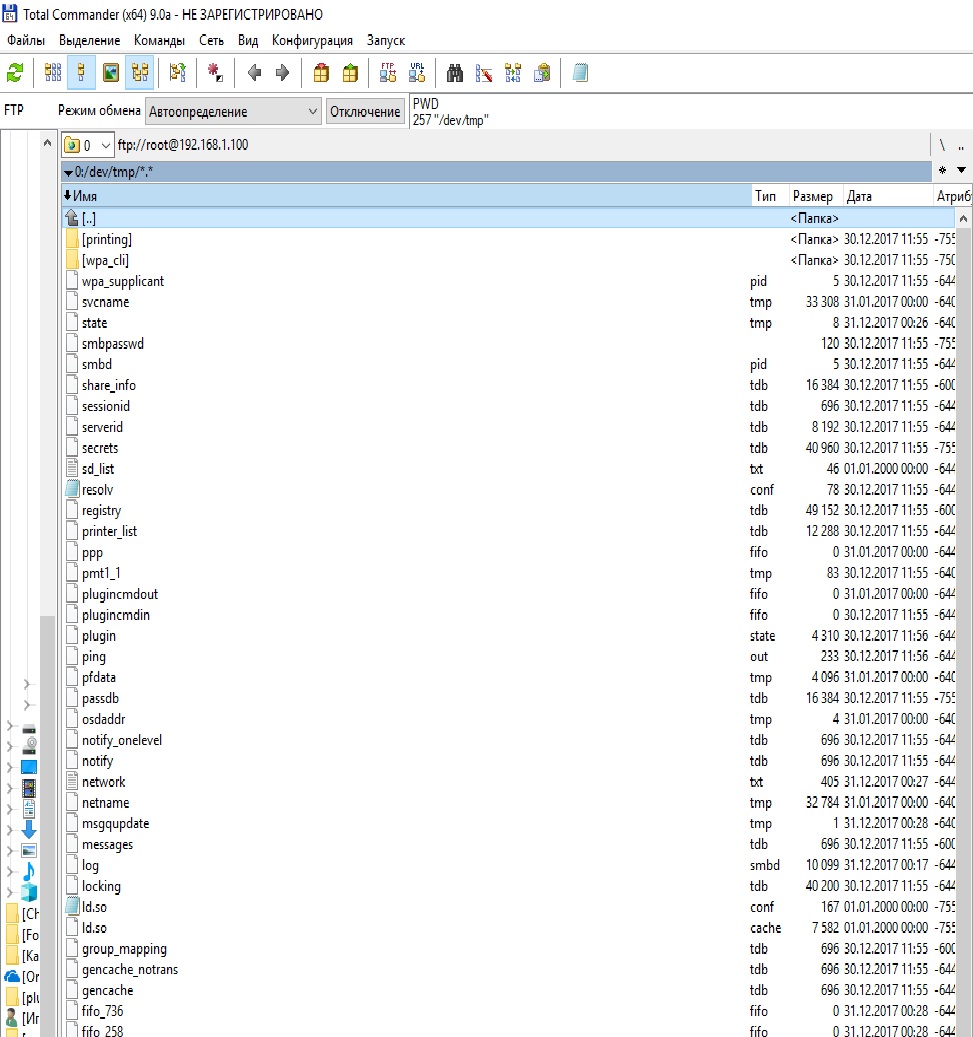Enable thumbnail view via picture icon
Screen dimensions: 973x1037
110,73
